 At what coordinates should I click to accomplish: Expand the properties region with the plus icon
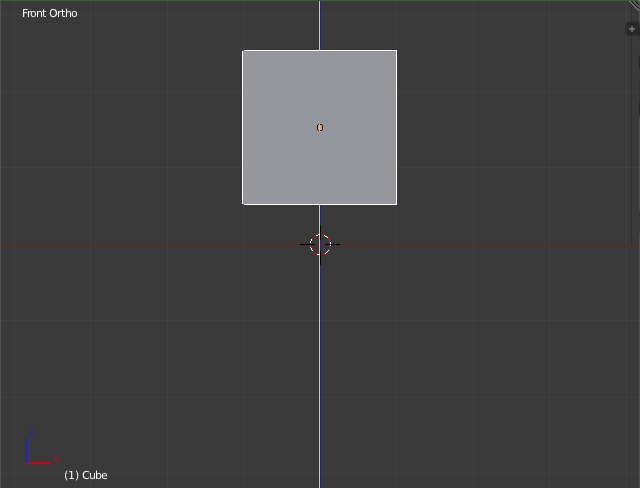tap(631, 29)
